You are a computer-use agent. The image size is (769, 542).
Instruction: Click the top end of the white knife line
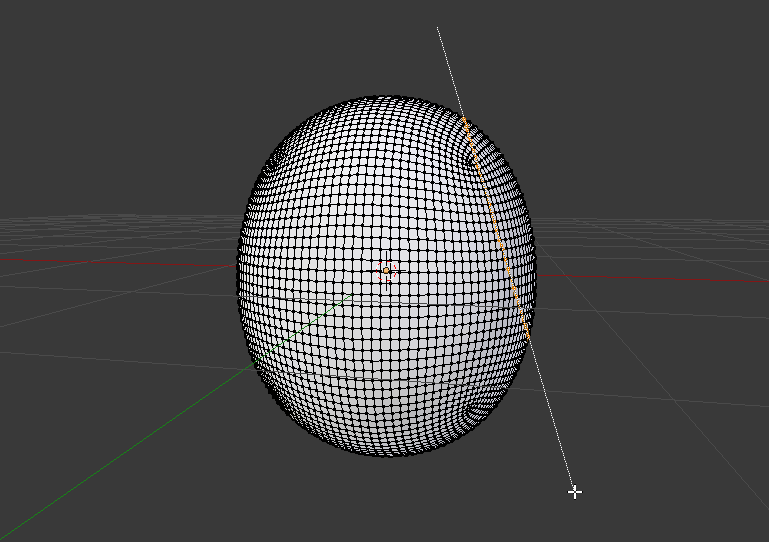pyautogui.click(x=438, y=28)
